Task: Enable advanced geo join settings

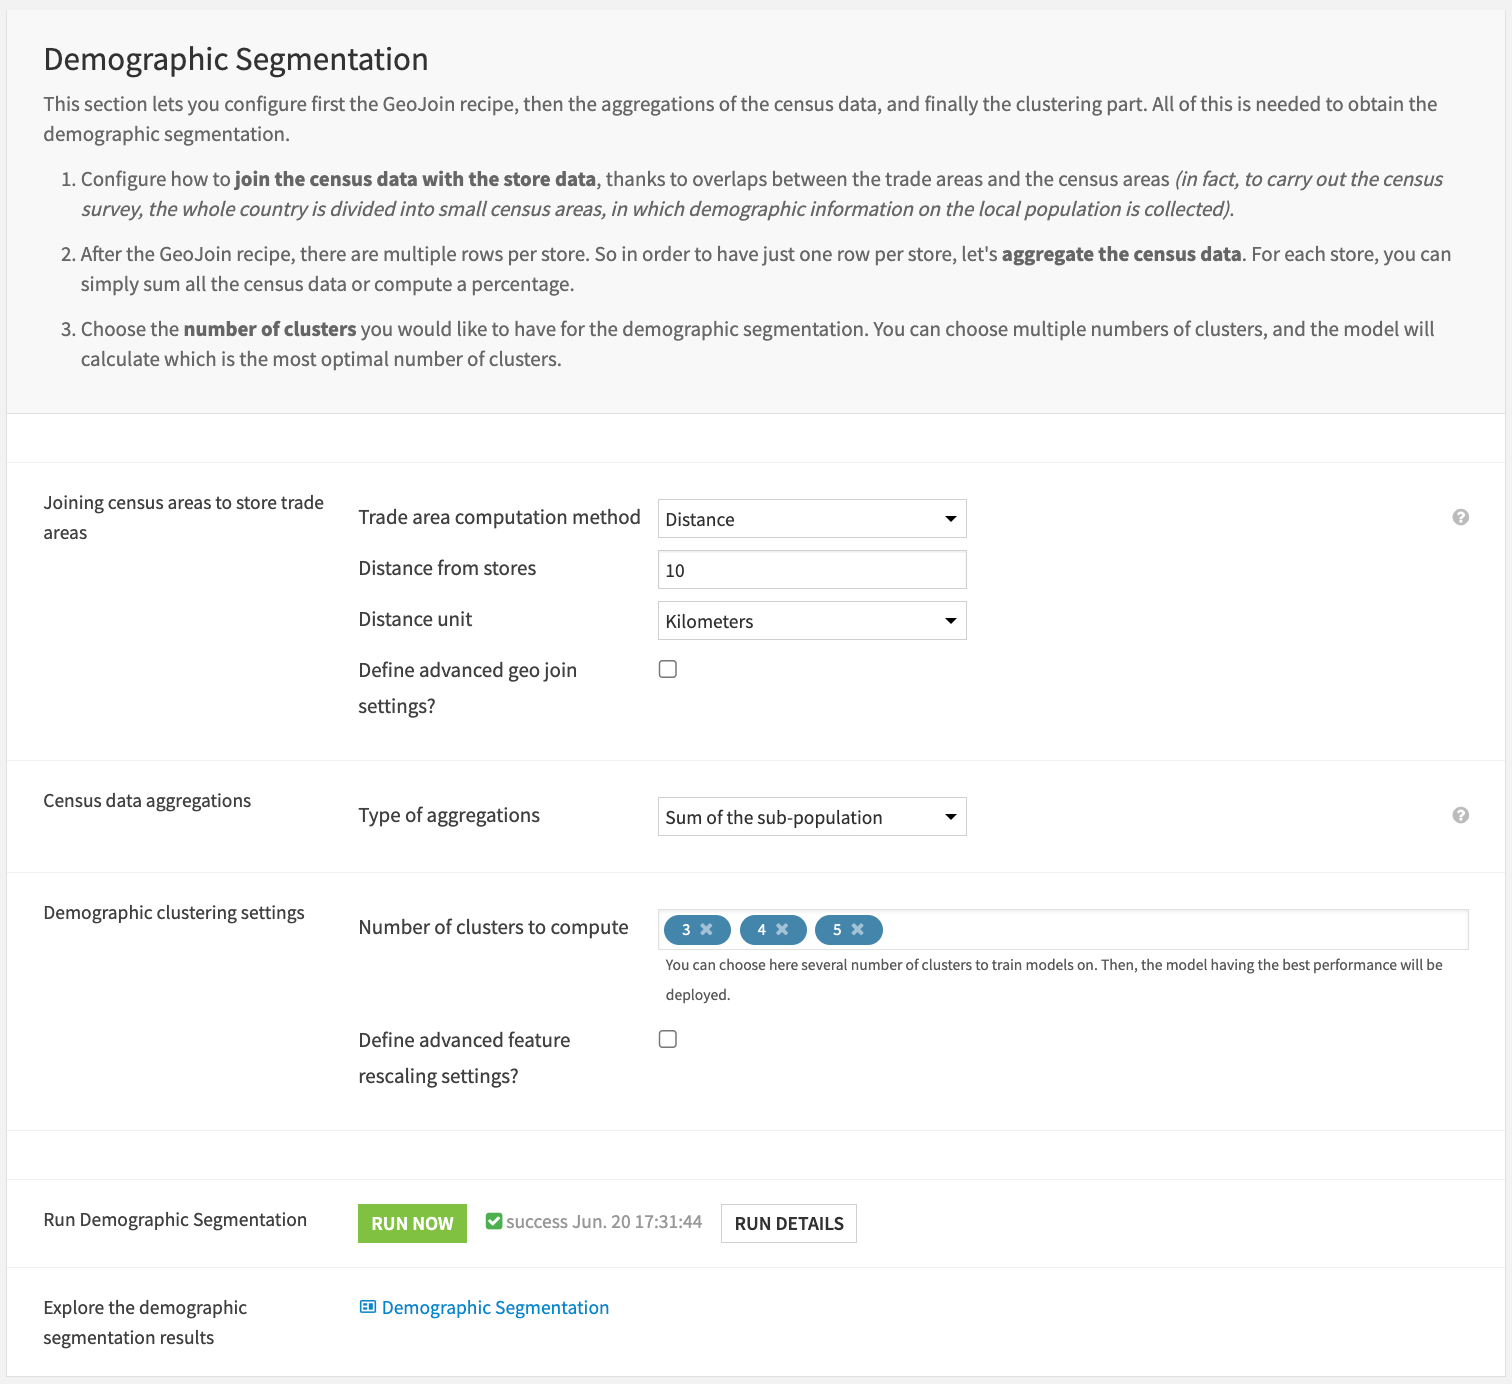Action: [x=667, y=668]
